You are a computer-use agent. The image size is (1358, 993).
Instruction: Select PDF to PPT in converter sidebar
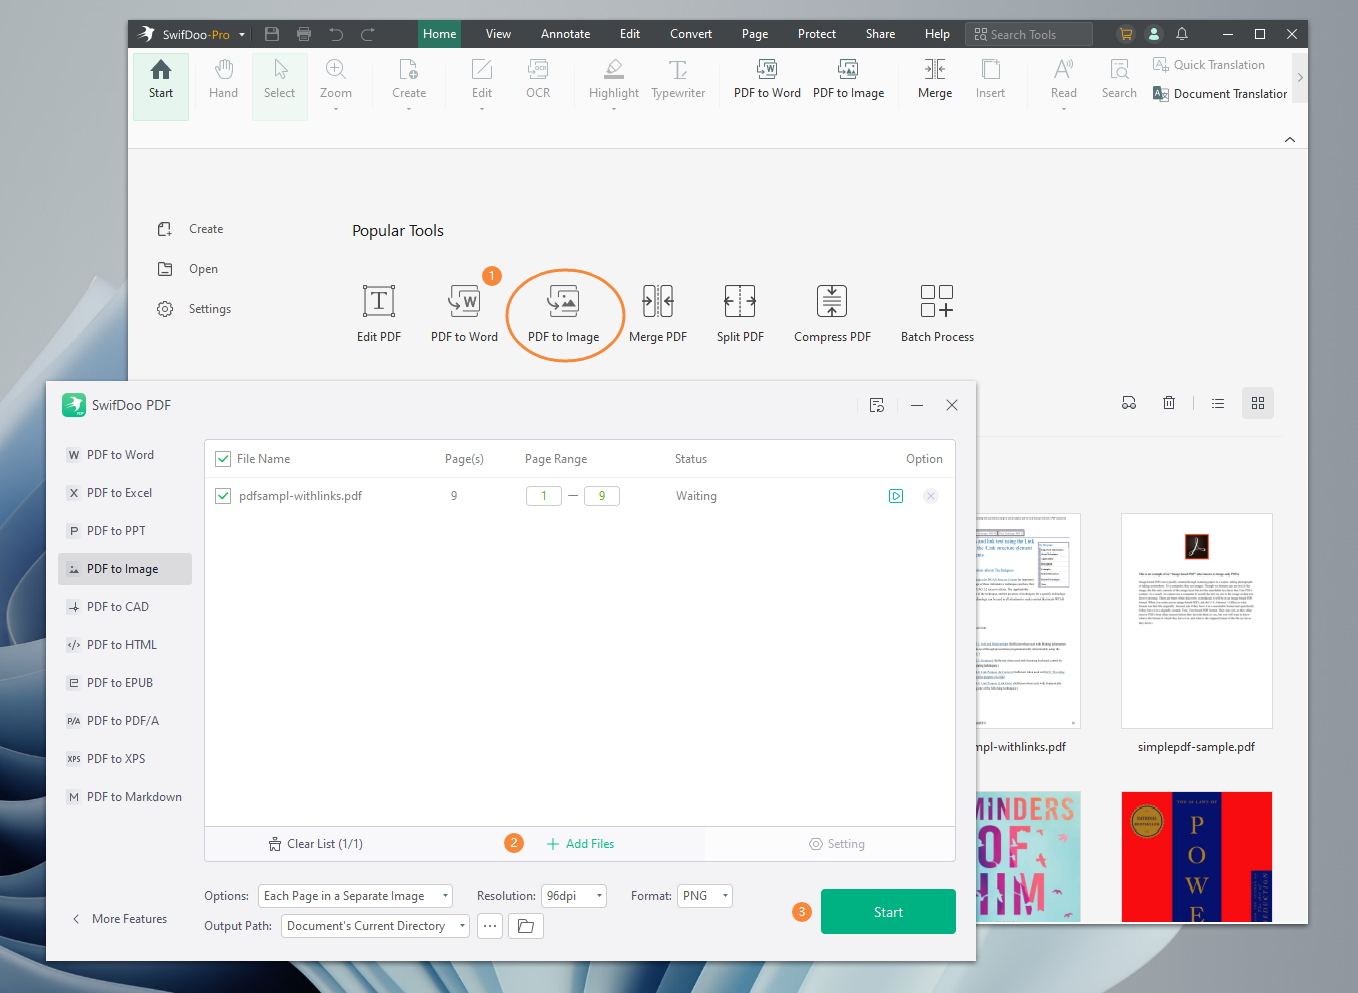pos(125,531)
